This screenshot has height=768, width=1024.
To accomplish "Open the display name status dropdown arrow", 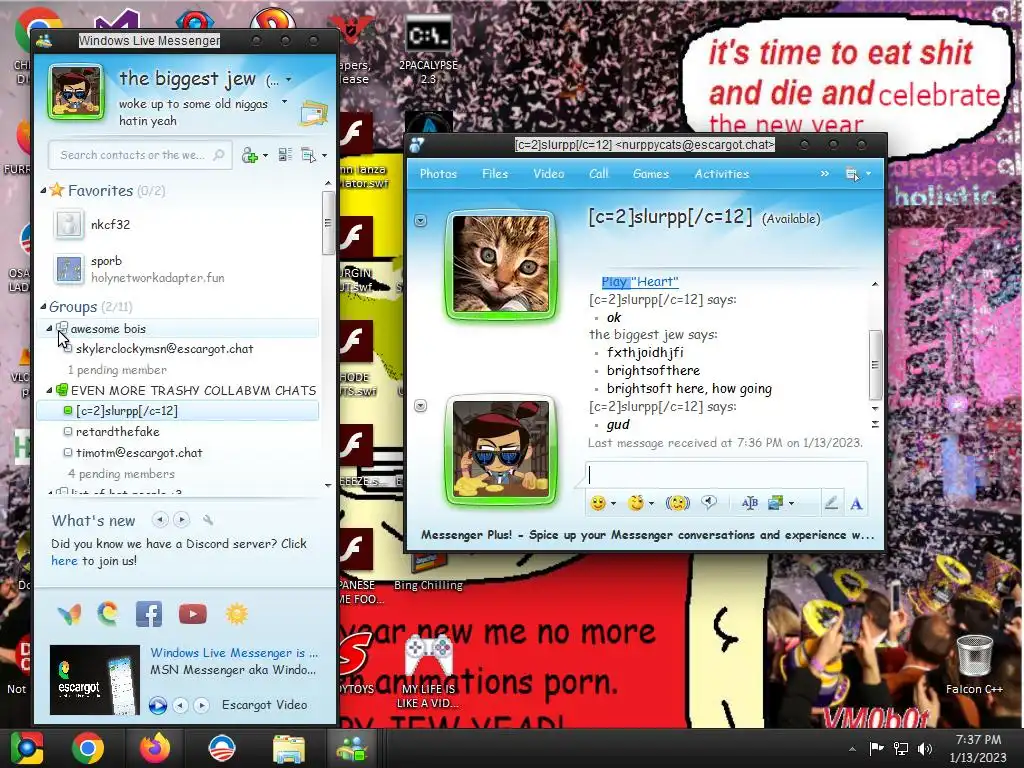I will (x=288, y=80).
